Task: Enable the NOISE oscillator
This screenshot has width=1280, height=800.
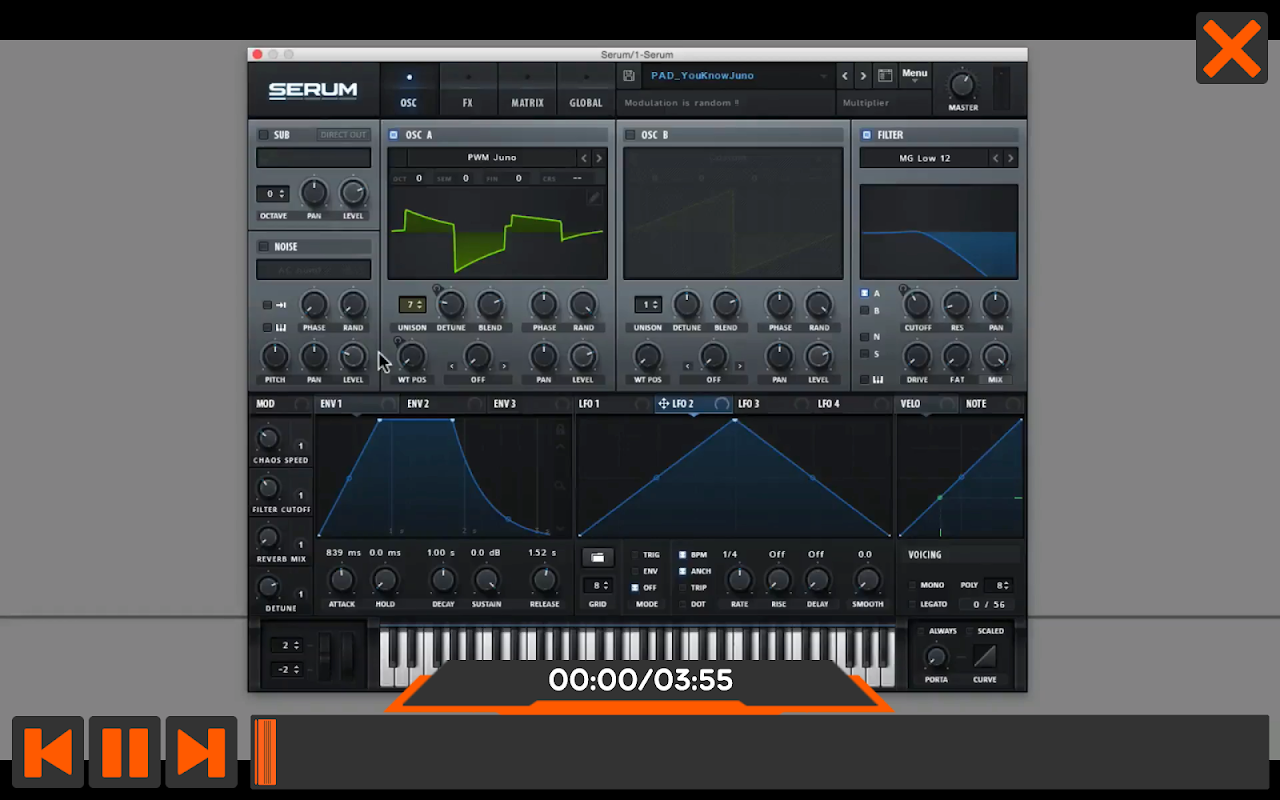Action: click(264, 247)
